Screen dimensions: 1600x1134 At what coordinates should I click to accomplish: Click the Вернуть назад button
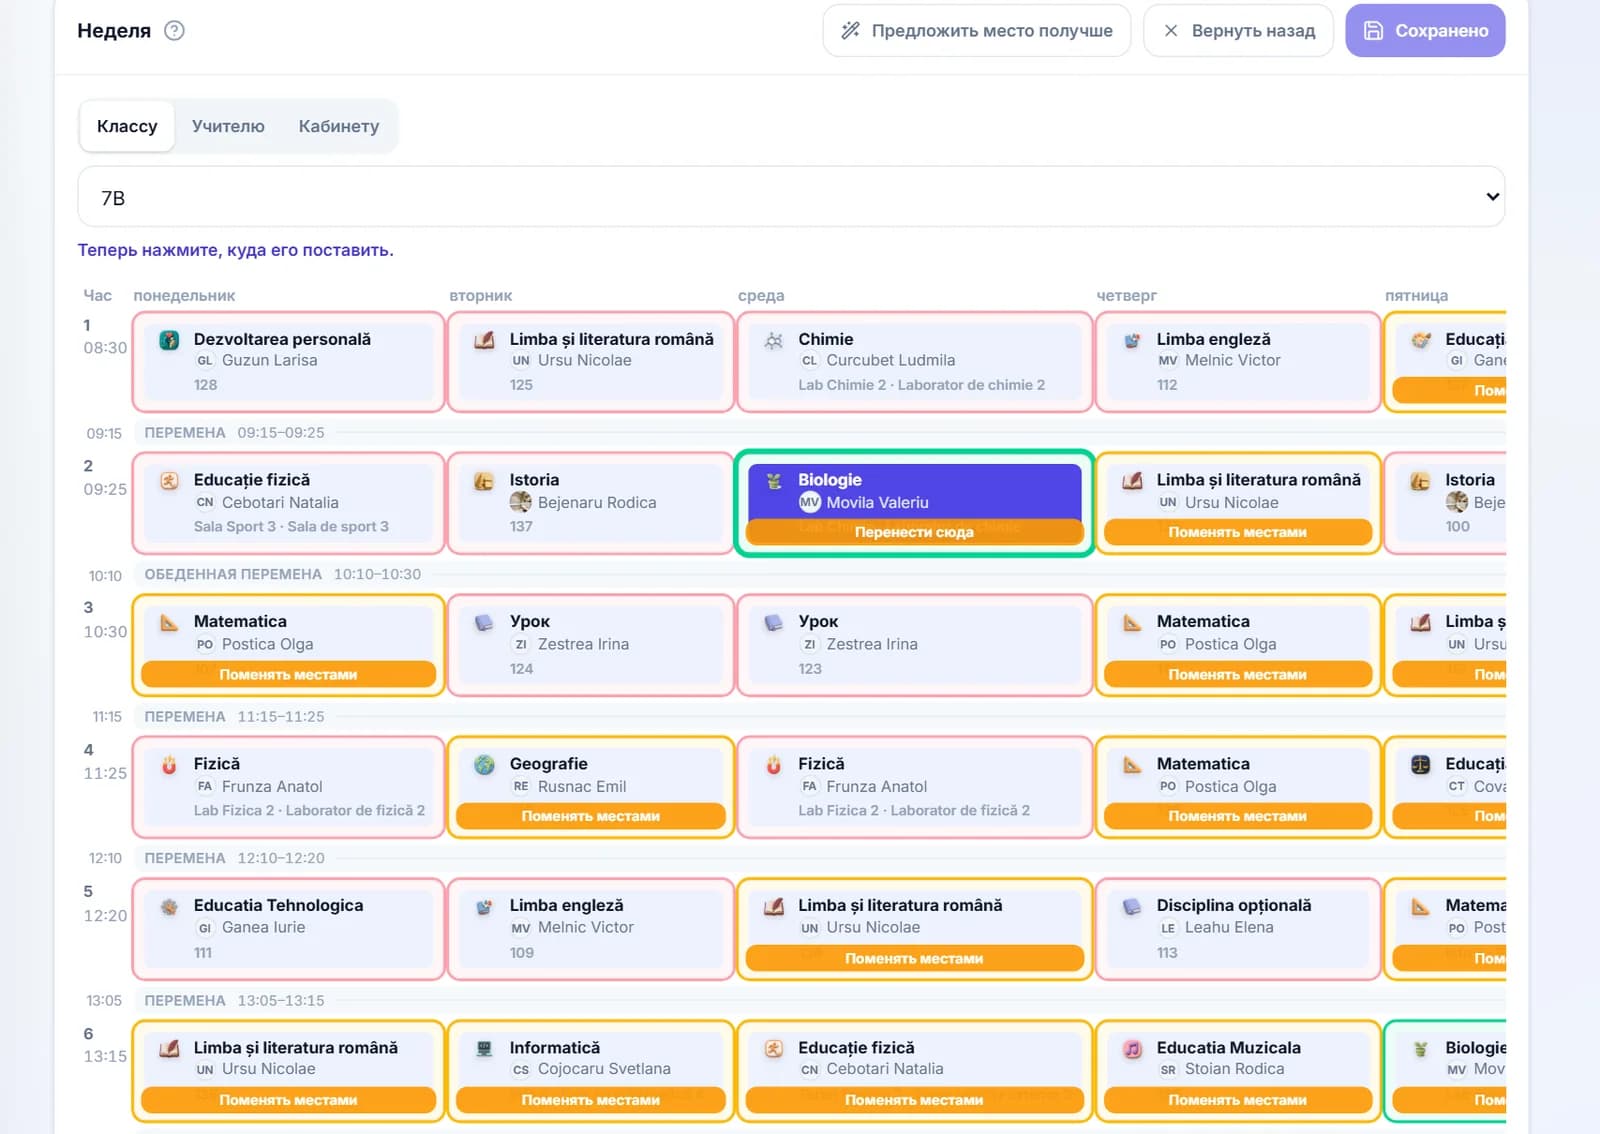point(1238,31)
